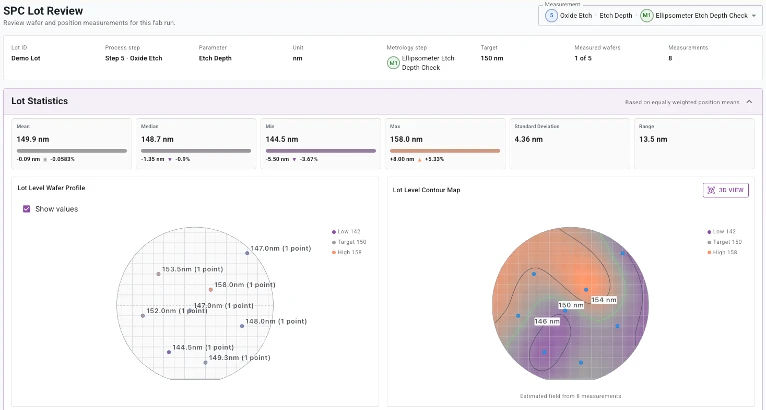Click High 158 legend entry in Contour Map
Screen dimensions: 766x410
coord(722,252)
